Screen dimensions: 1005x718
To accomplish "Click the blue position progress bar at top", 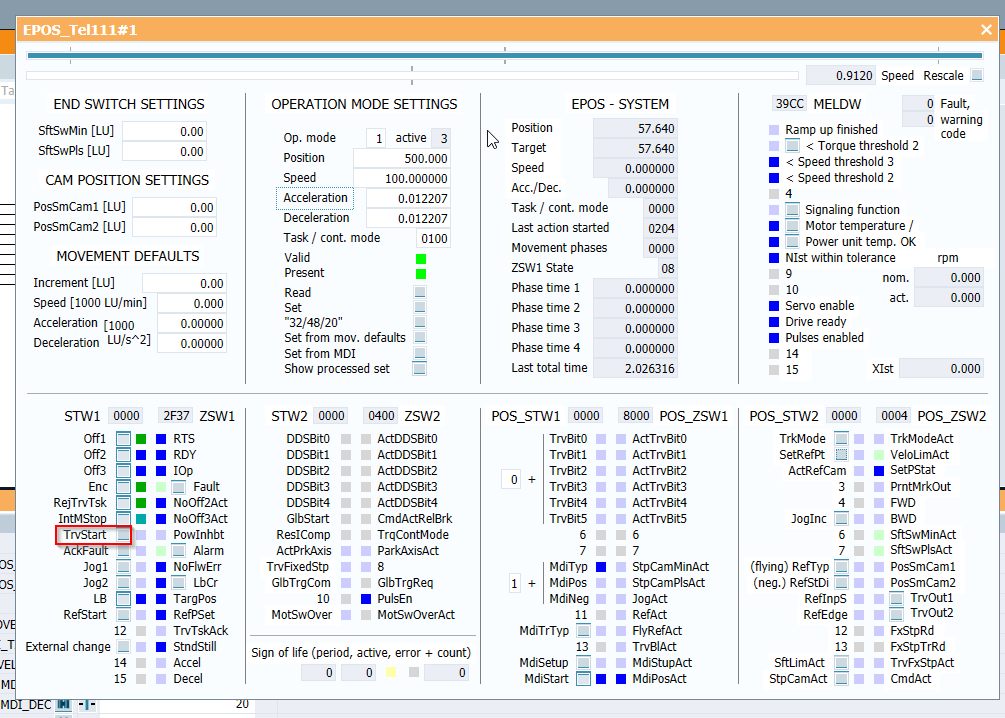I will pos(504,56).
